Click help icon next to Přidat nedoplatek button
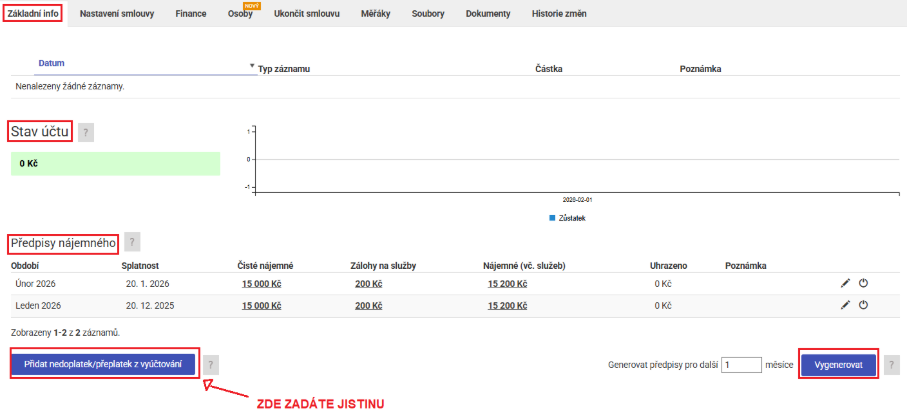 coord(212,365)
